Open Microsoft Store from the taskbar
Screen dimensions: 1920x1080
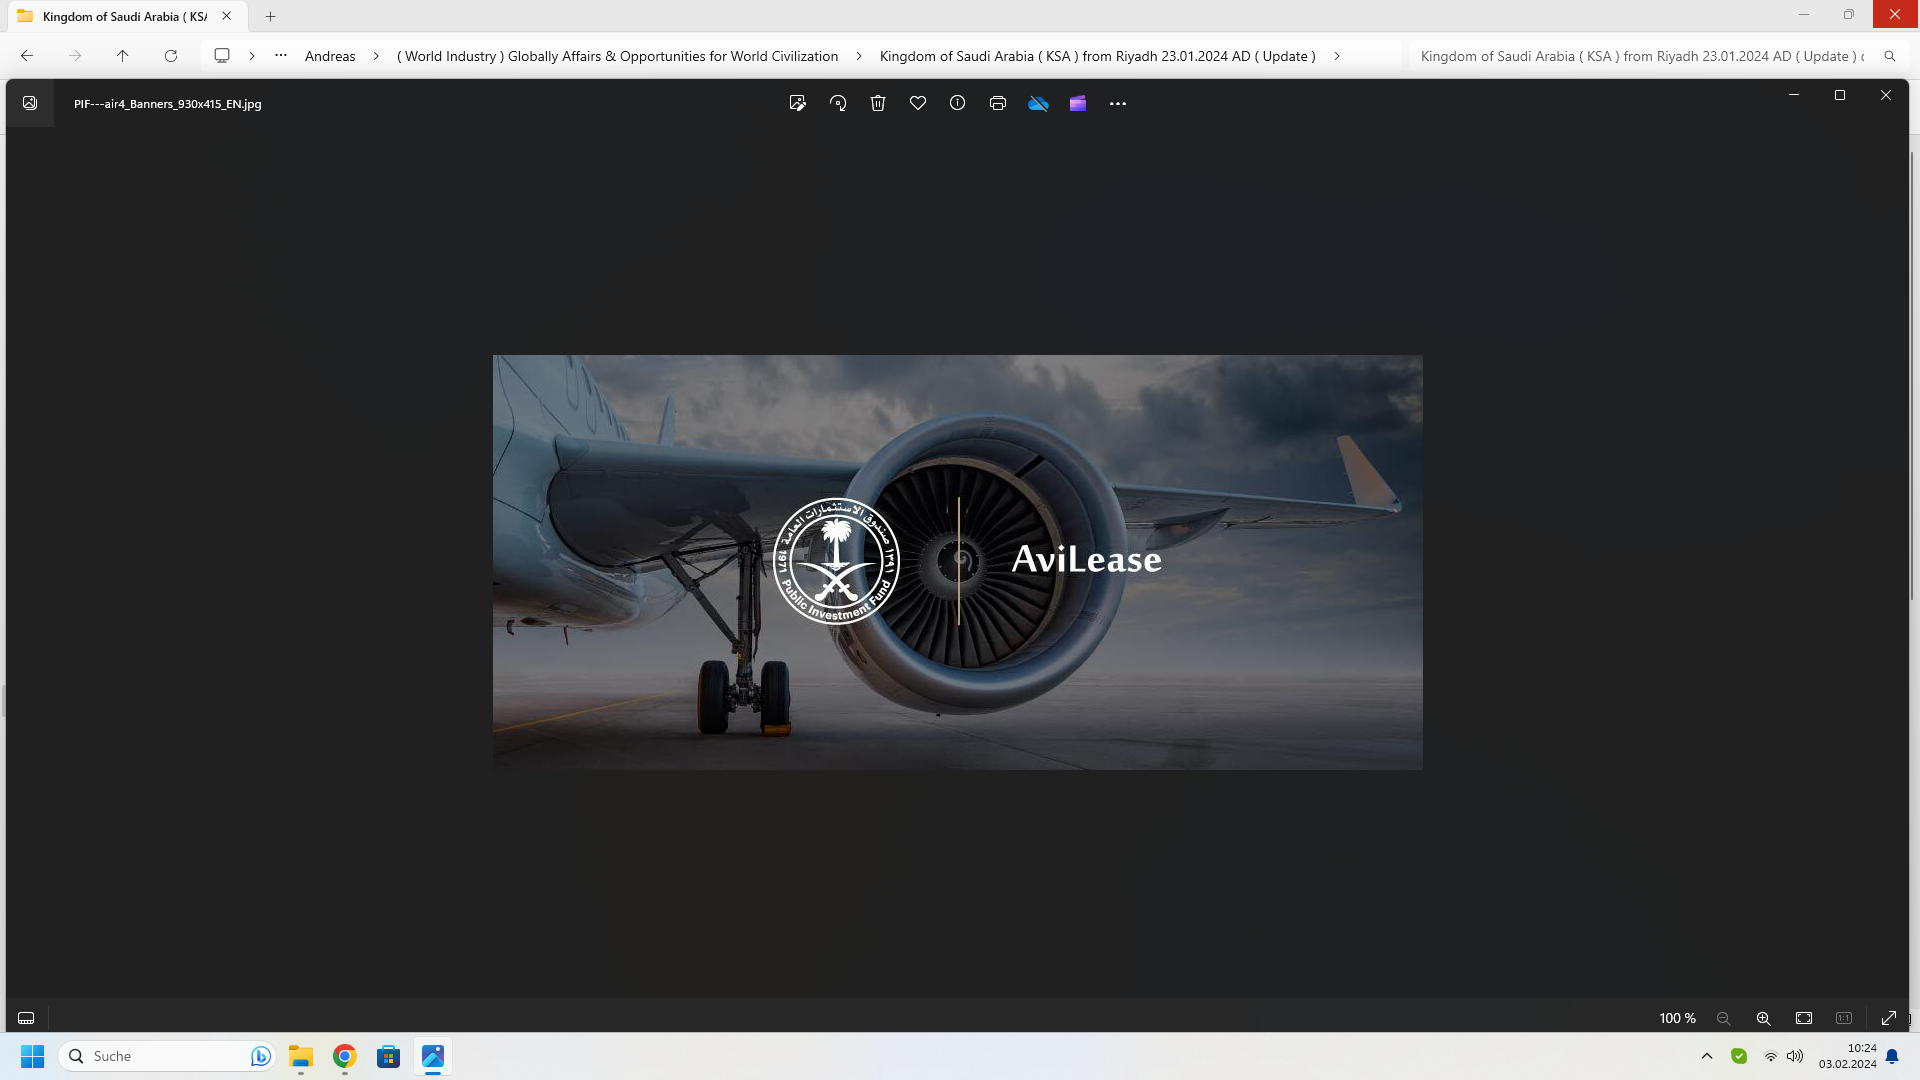coord(389,1056)
